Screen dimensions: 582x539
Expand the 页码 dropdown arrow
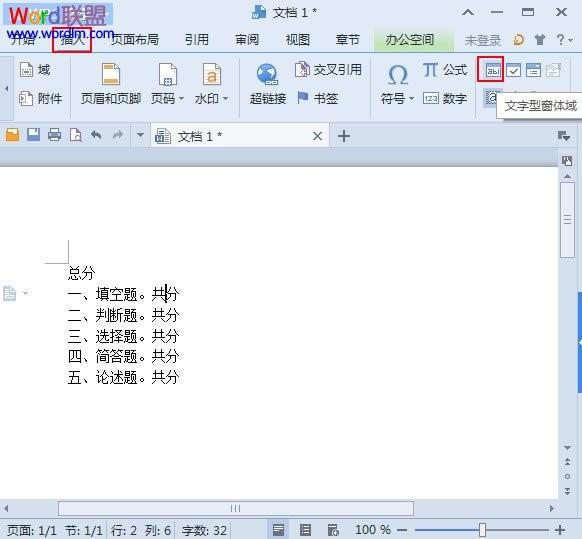pyautogui.click(x=182, y=99)
